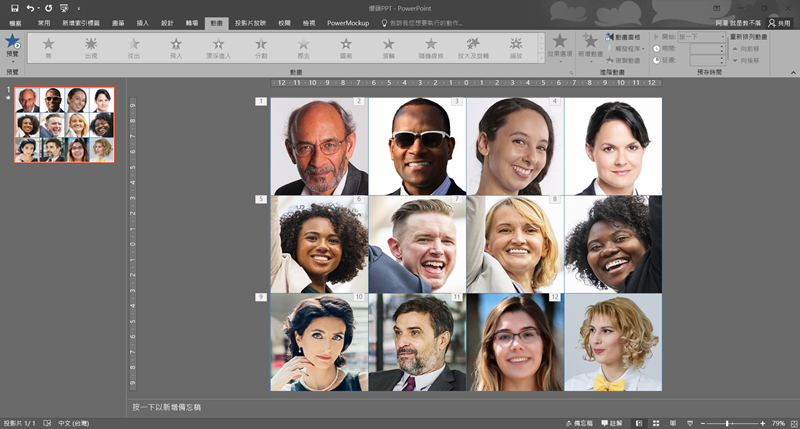Click the Save icon in quick access toolbar

pyautogui.click(x=14, y=7)
